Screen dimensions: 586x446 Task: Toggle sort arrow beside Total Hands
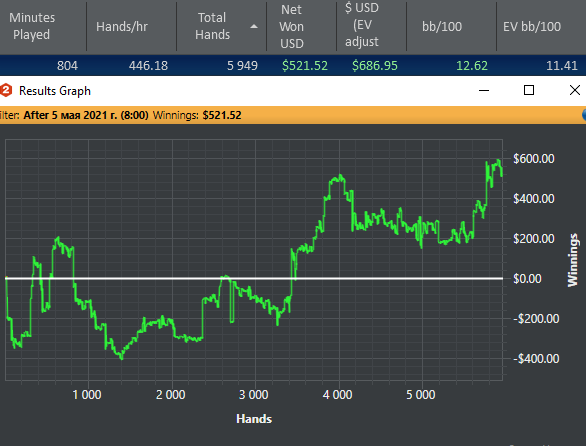pos(254,27)
